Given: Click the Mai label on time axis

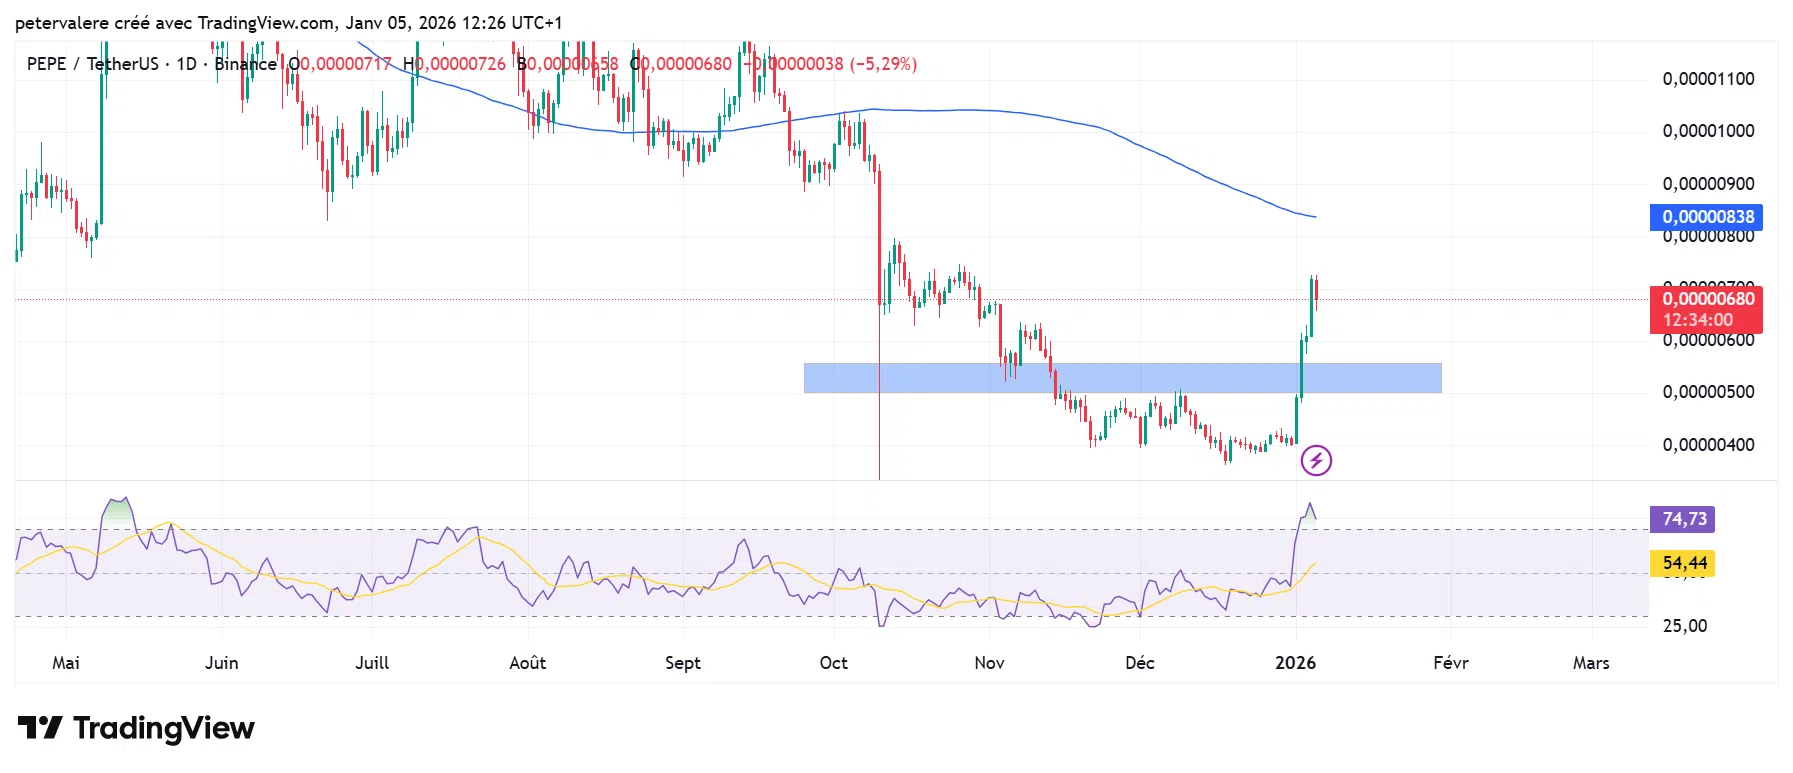Looking at the screenshot, I should [x=66, y=663].
